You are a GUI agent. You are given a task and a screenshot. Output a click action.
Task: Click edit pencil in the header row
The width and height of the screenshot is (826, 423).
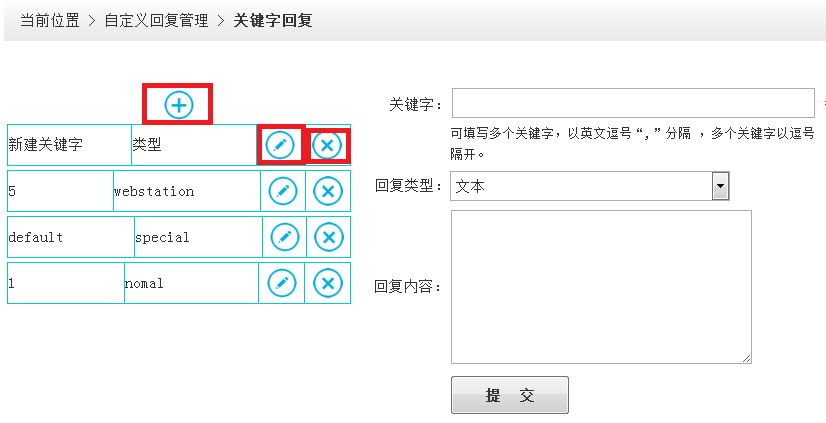(280, 146)
